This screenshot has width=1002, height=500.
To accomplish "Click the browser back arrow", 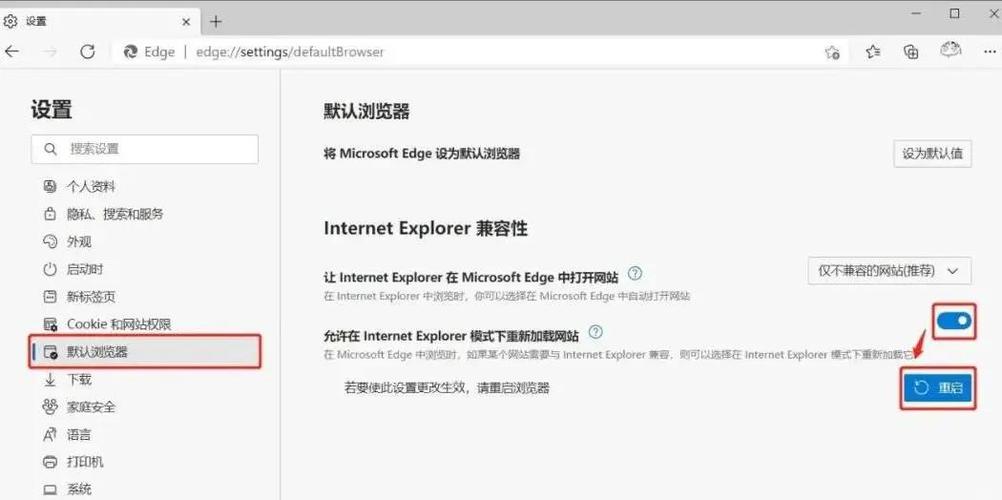I will [x=12, y=52].
